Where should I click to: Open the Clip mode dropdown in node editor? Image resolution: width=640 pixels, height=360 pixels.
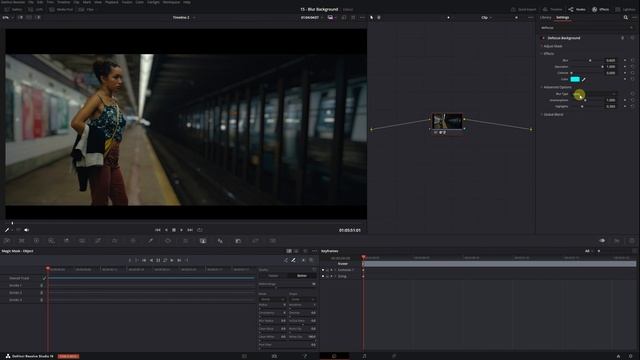point(486,18)
